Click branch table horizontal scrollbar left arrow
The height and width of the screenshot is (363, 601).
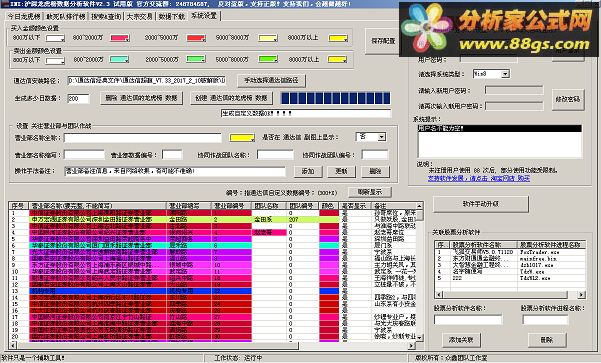[12, 345]
